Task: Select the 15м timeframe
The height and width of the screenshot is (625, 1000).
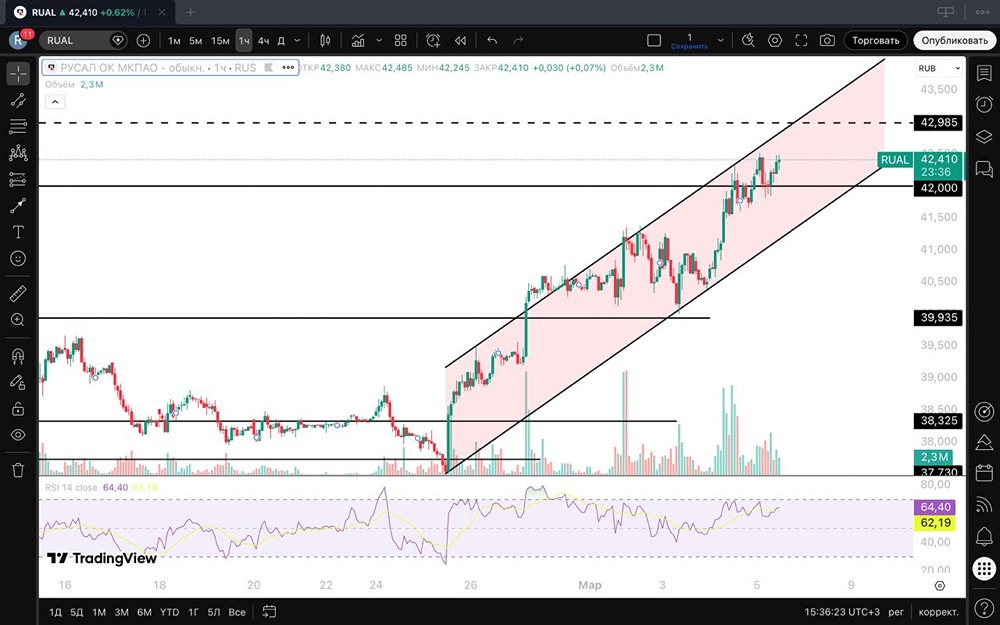Action: tap(220, 41)
